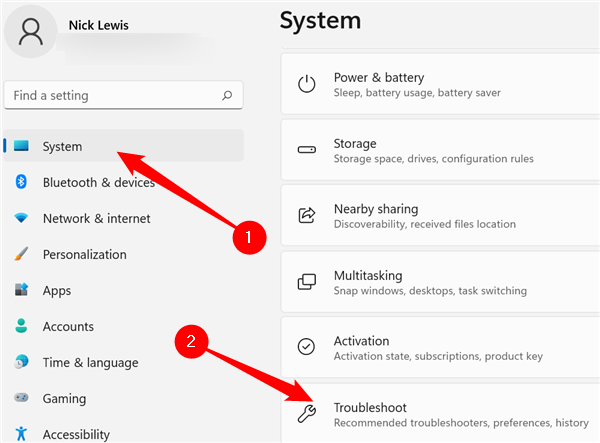The image size is (600, 443).
Task: Open Time & language settings
Action: pos(90,363)
